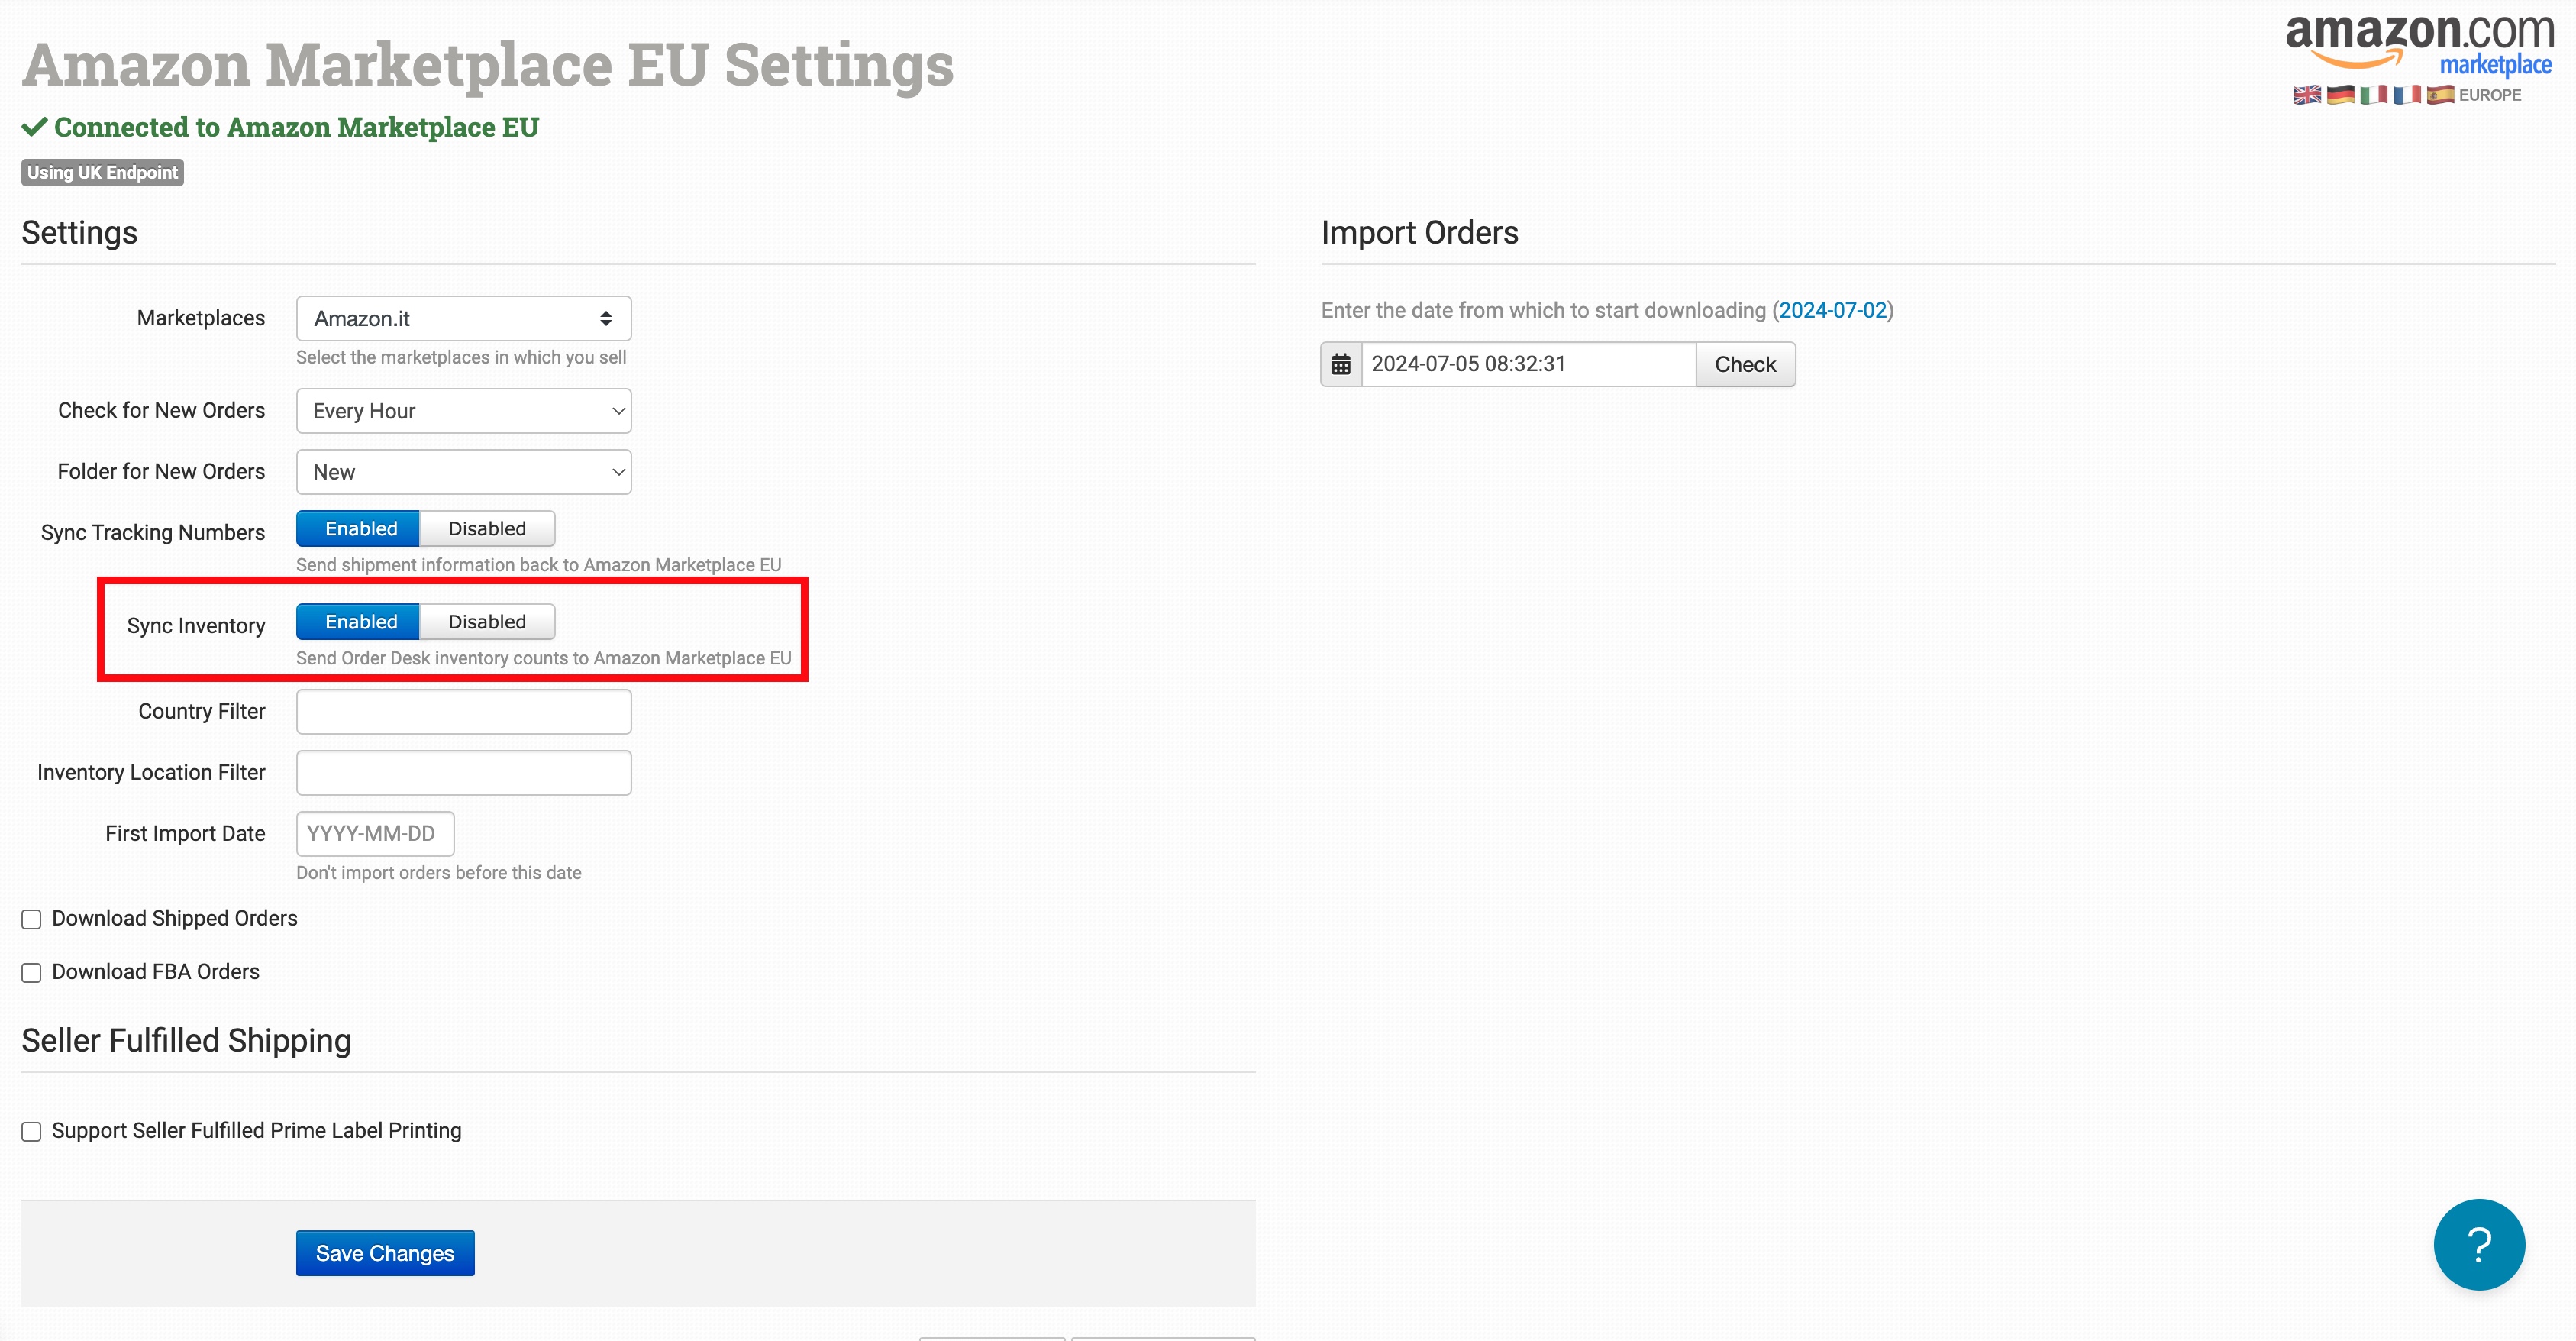Expand the Check for New Orders dropdown
2576x1341 pixels.
point(463,411)
